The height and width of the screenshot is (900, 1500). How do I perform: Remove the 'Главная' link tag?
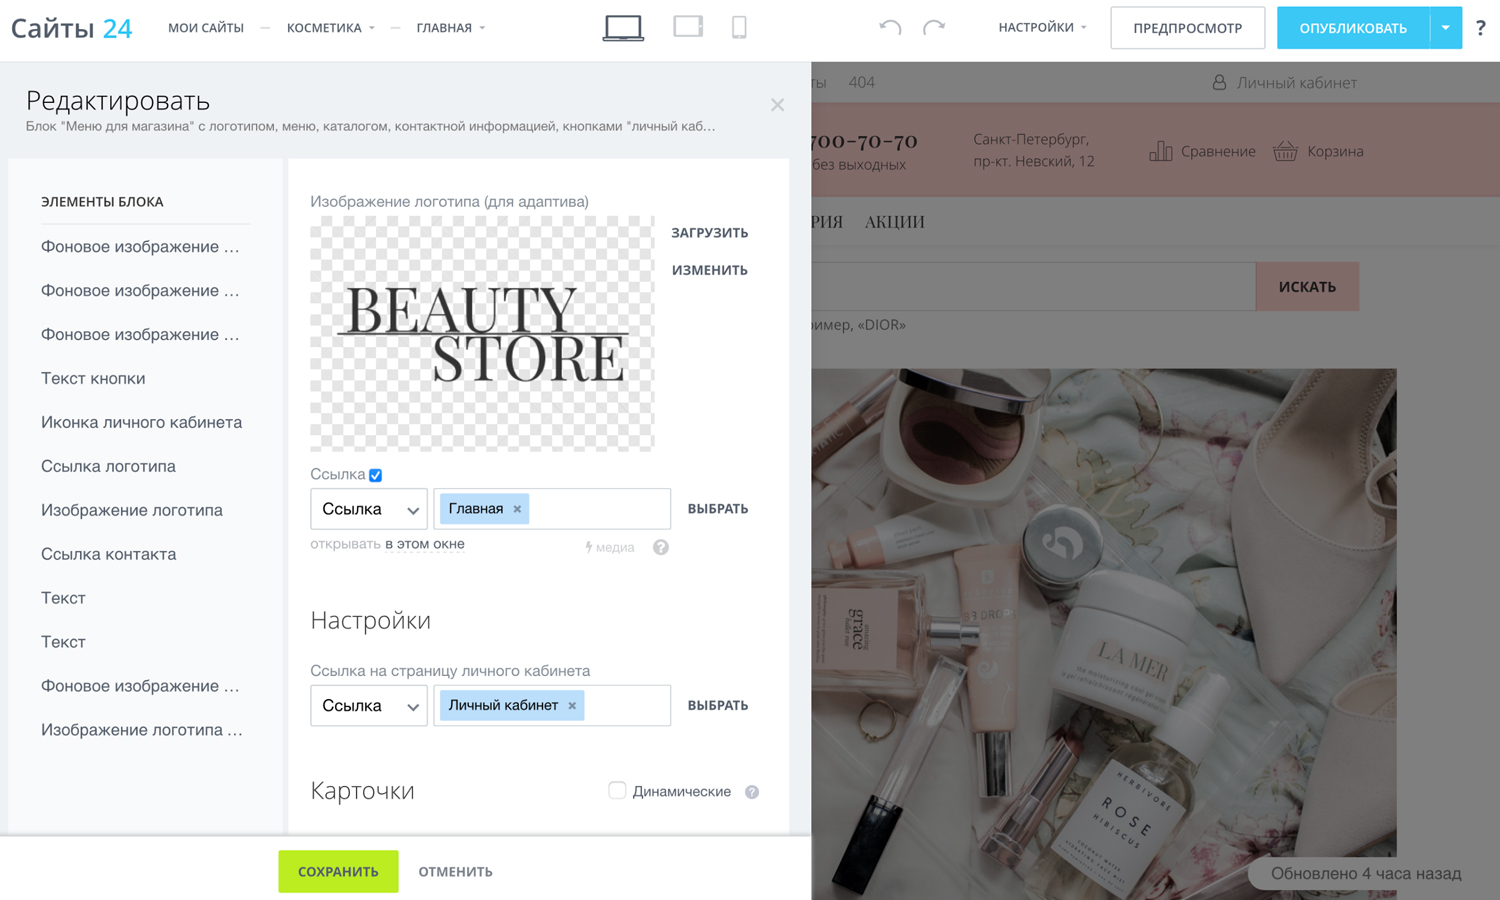[x=517, y=509]
